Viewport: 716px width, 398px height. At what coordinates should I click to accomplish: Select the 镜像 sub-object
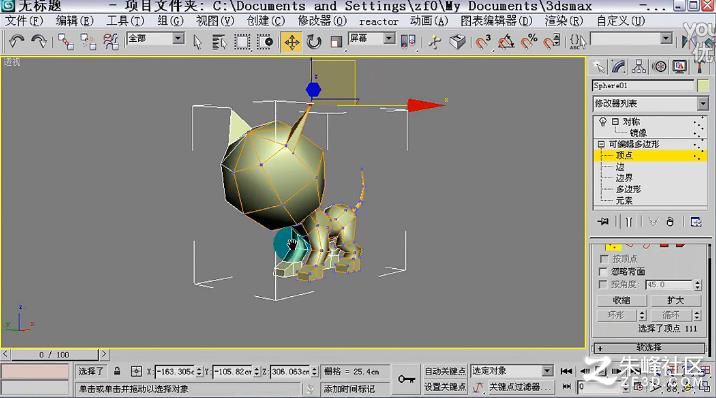tap(638, 133)
